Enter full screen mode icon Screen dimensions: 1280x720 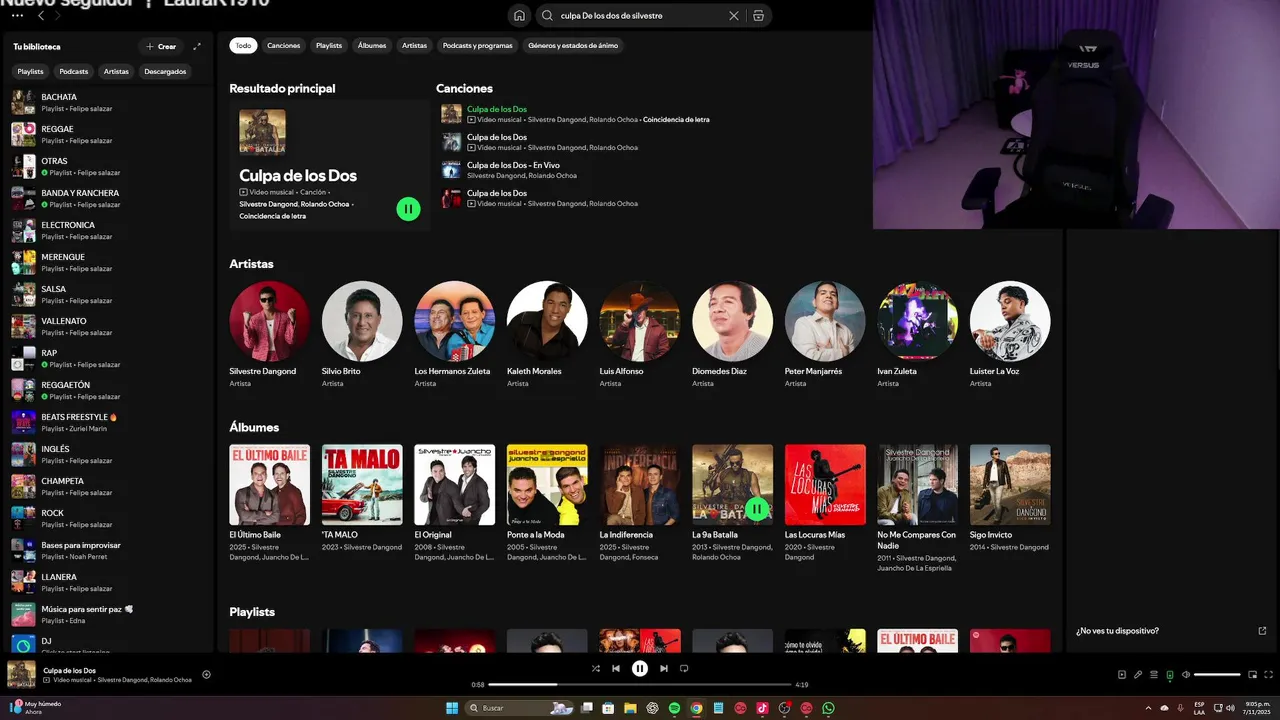pos(1269,674)
